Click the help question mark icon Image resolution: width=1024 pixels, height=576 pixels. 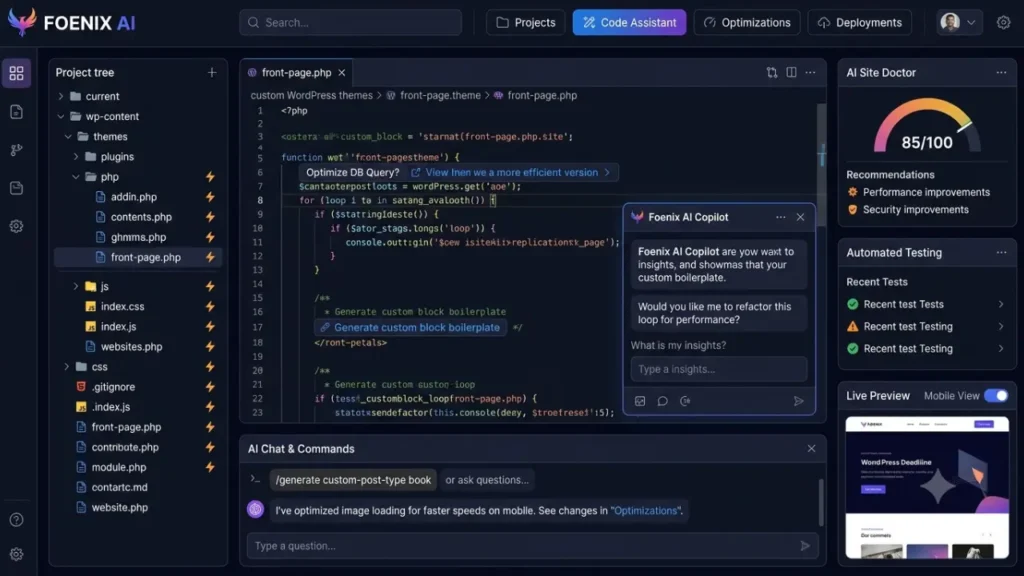(x=16, y=520)
